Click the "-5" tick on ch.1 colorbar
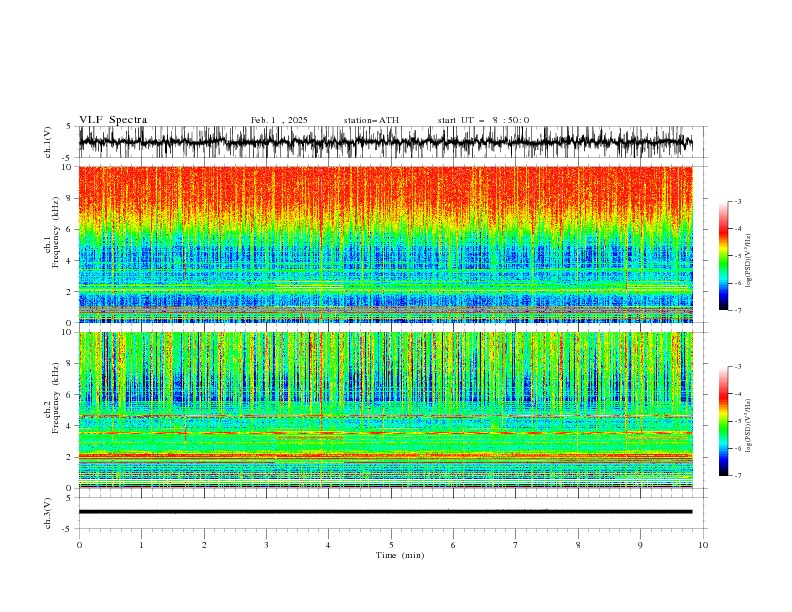Viewport: 792px width, 612px height. [737, 256]
